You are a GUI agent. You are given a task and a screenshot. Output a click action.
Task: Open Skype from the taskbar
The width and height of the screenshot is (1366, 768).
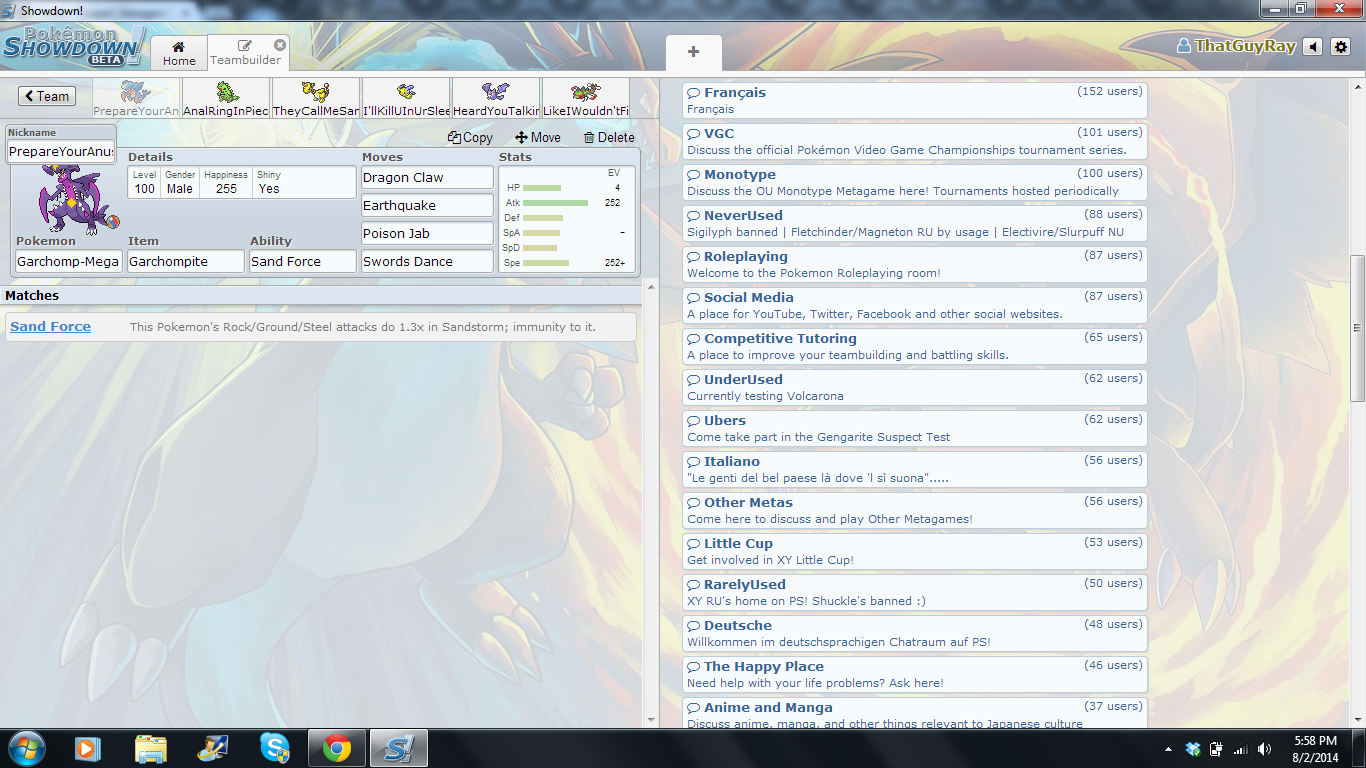click(x=274, y=748)
